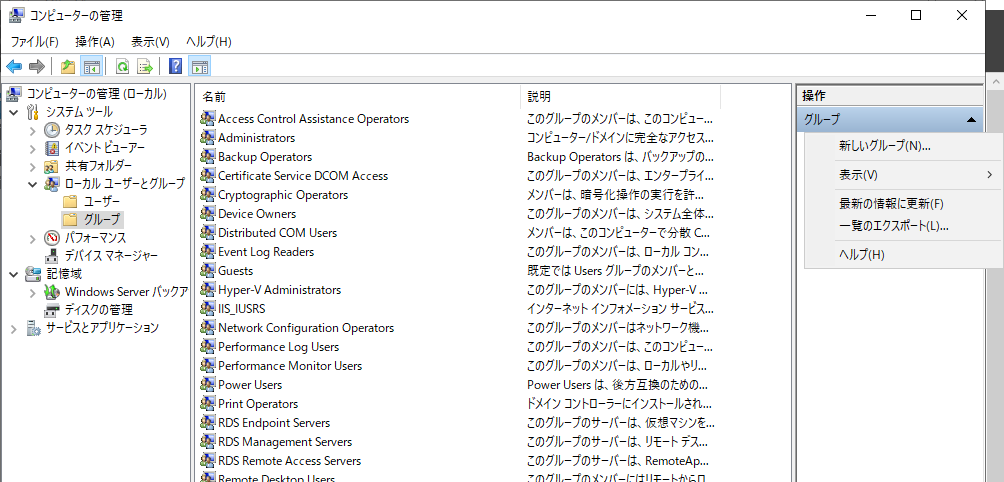
Task: Expand the イベント ビューアー tree node
Action: (33, 149)
